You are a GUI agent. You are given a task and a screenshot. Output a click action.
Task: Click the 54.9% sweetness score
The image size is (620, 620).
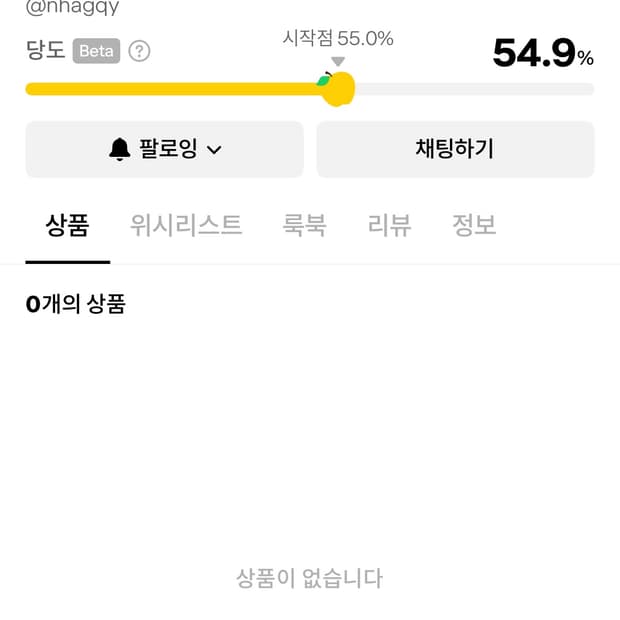(x=543, y=54)
